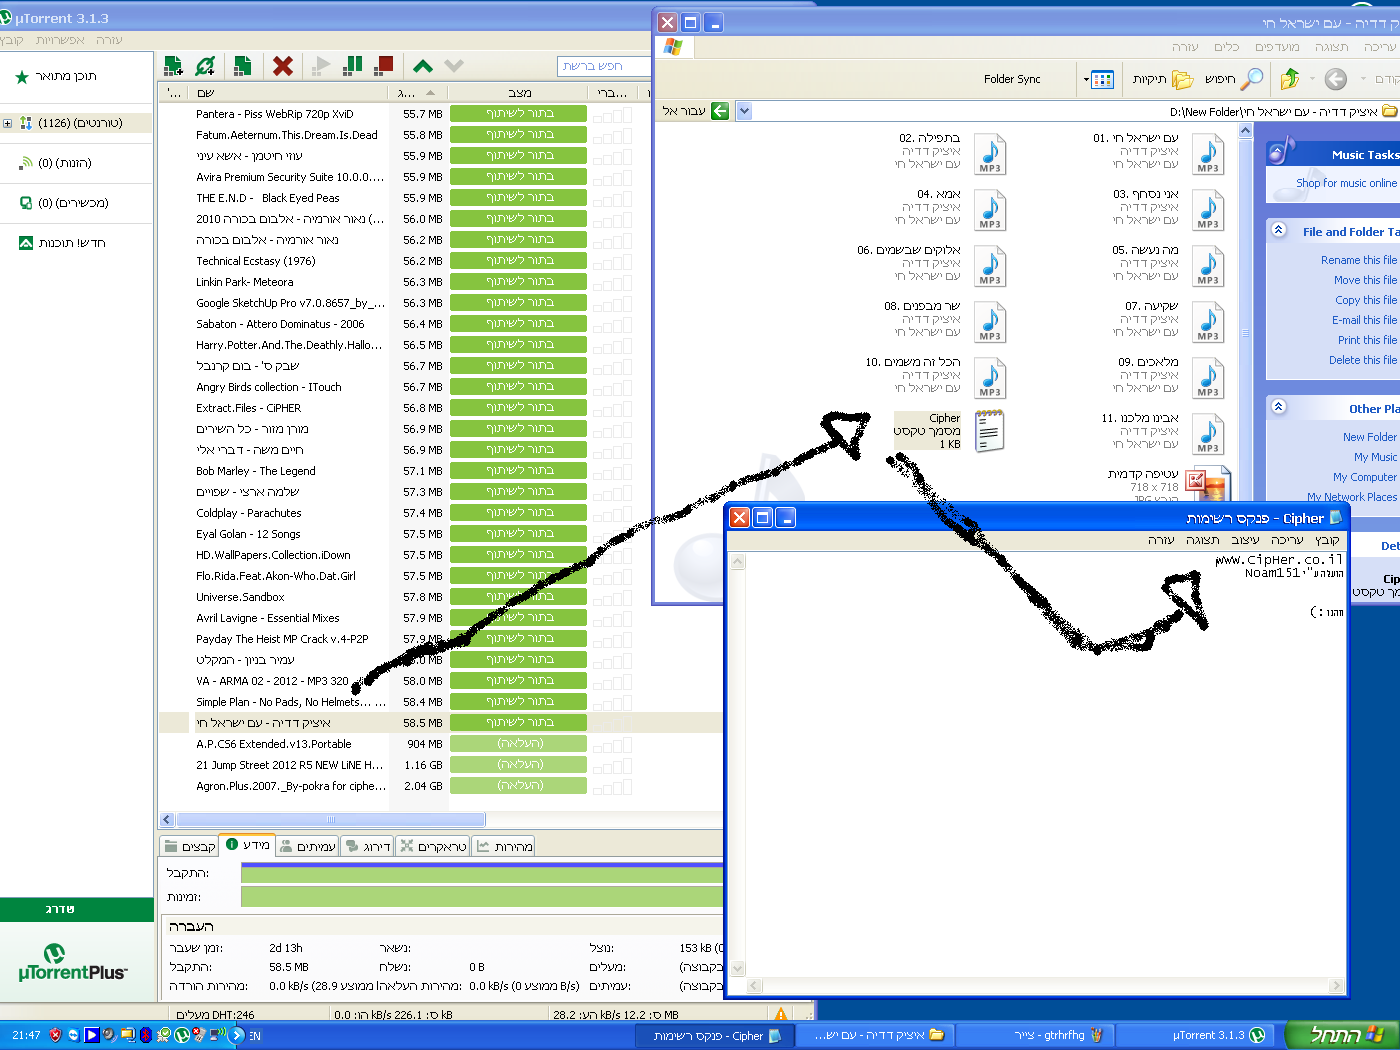Select the Coldplay - Parachutes torrent row
Viewport: 1400px width, 1050px height.
coord(440,513)
